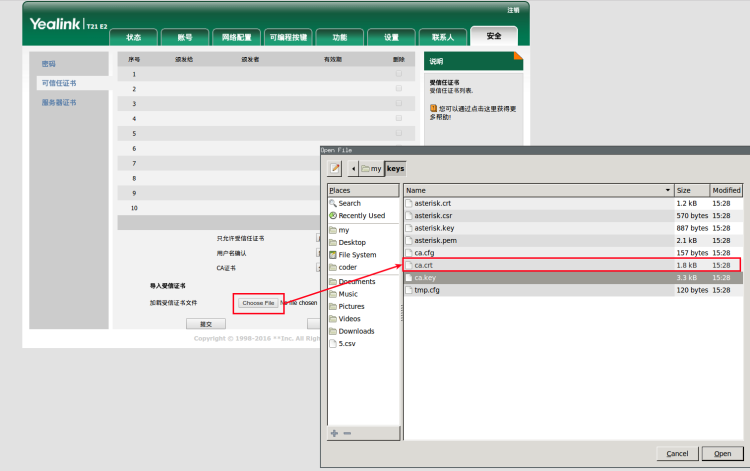Click the Name column sort arrow
Screen dimensions: 750x471
pyautogui.click(x=667, y=190)
